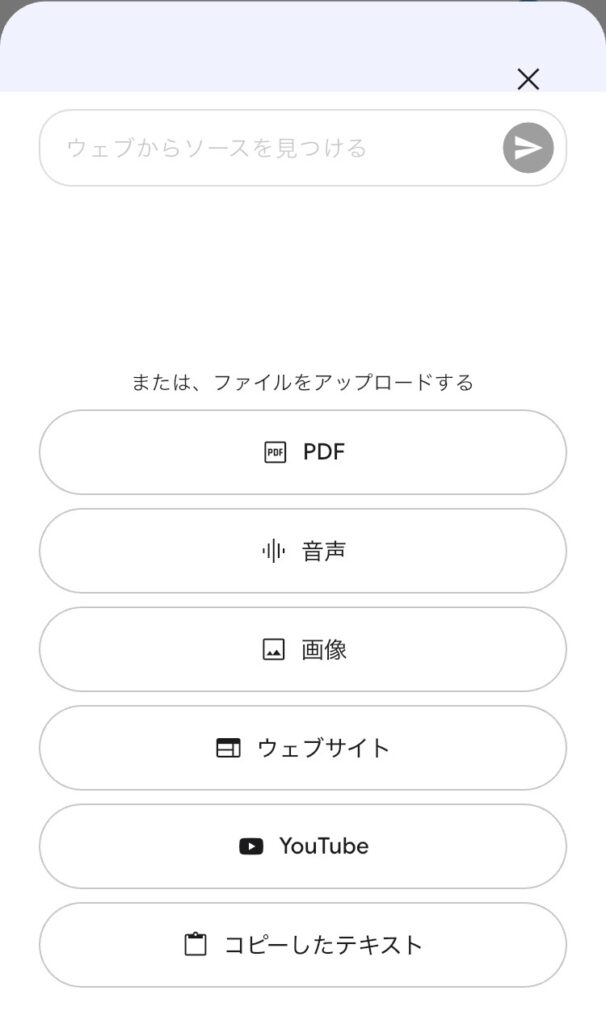Screen dimensions: 606x1024
Task: Click the PDF file icon
Action: coord(275,452)
